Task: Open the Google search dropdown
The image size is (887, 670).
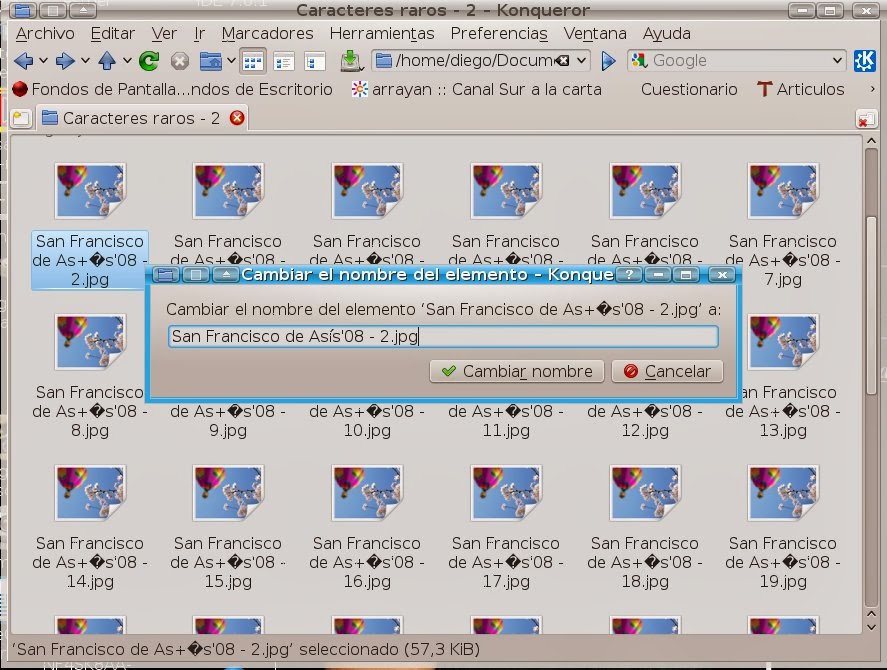Action: tap(837, 61)
